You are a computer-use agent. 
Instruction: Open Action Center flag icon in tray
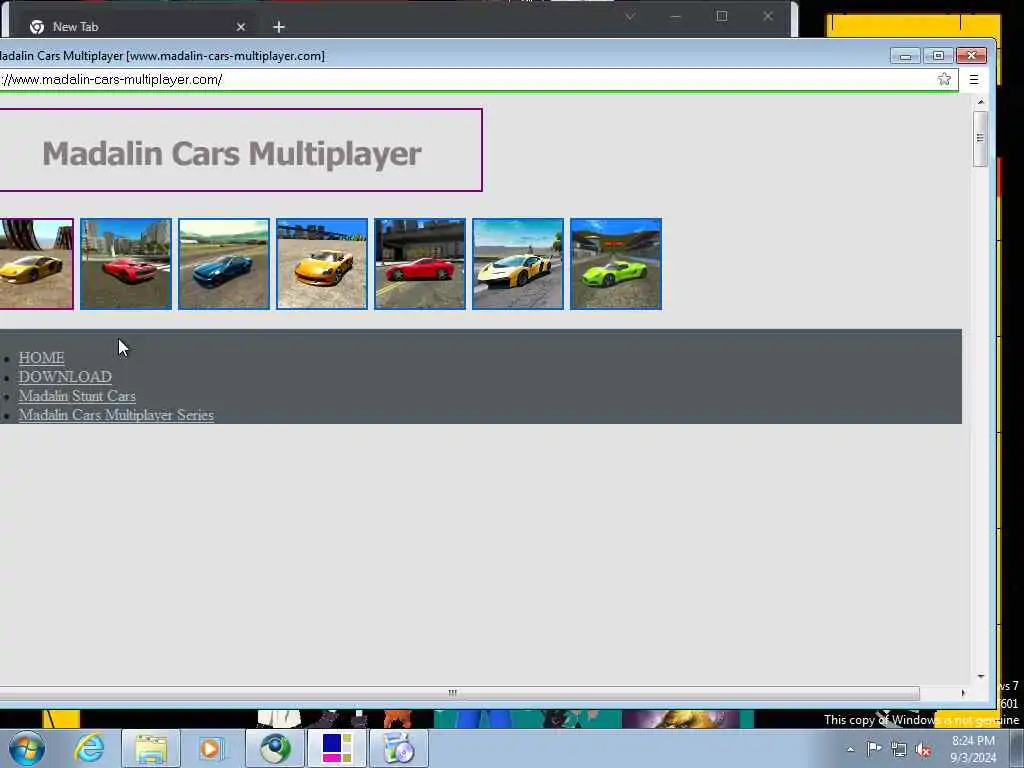[x=874, y=749]
